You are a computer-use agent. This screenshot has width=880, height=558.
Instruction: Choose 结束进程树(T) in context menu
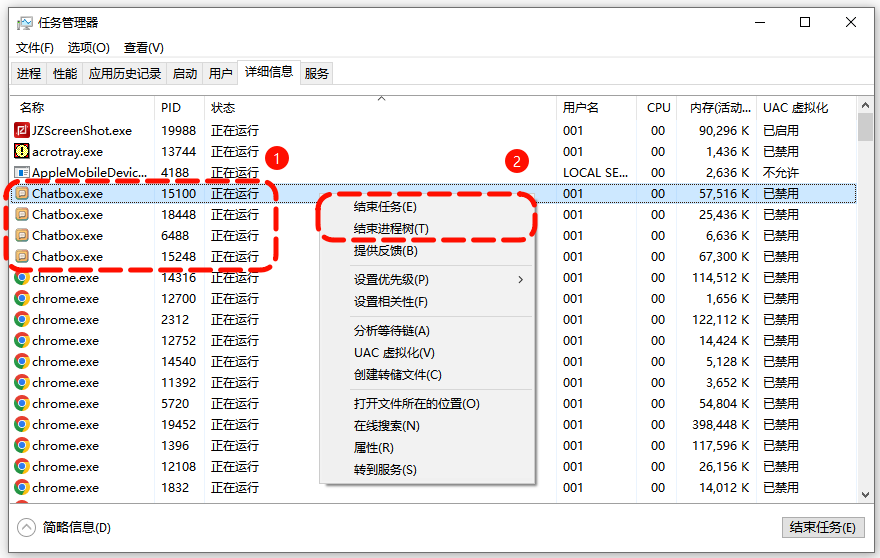(391, 228)
